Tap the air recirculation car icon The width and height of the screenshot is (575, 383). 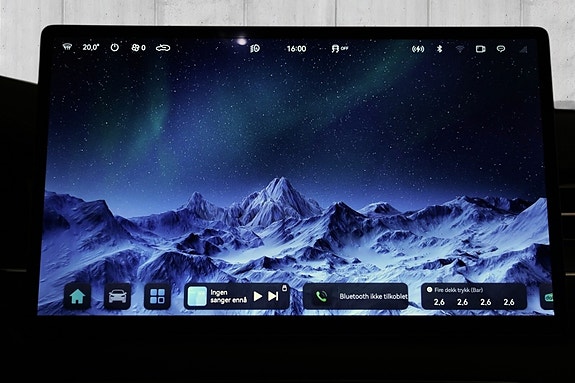(x=163, y=48)
